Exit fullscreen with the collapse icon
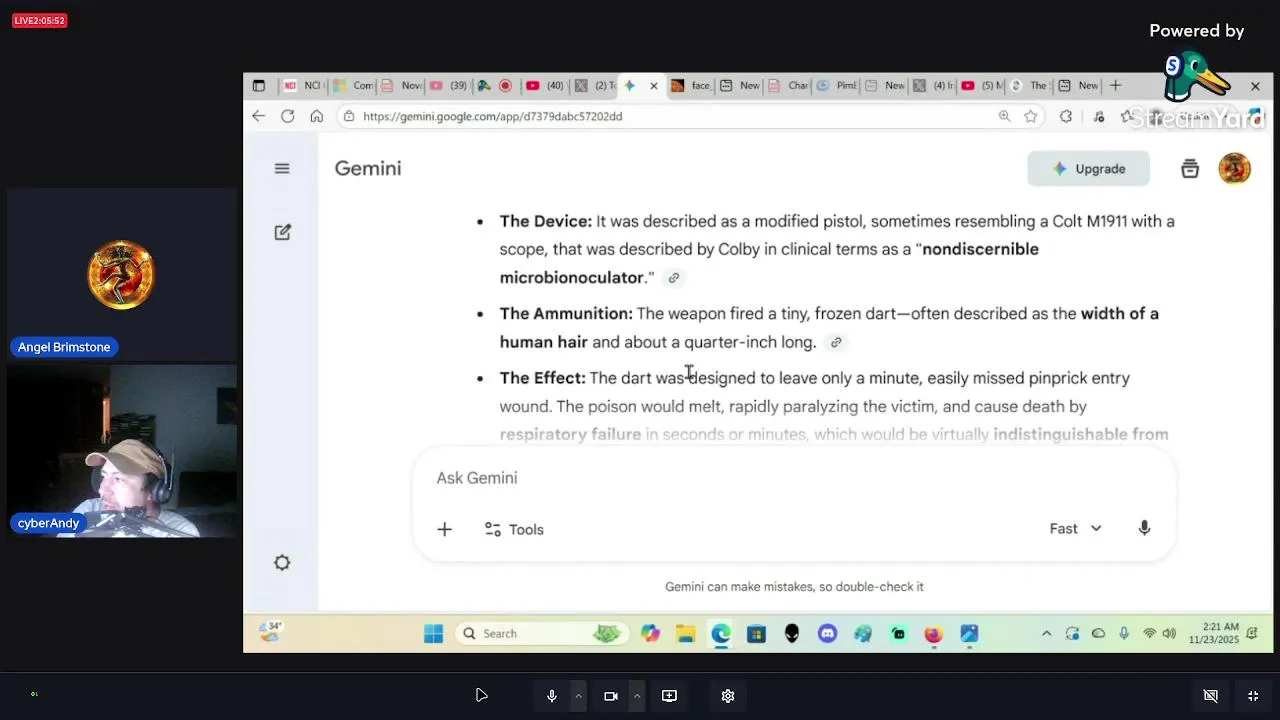 pos(1253,696)
